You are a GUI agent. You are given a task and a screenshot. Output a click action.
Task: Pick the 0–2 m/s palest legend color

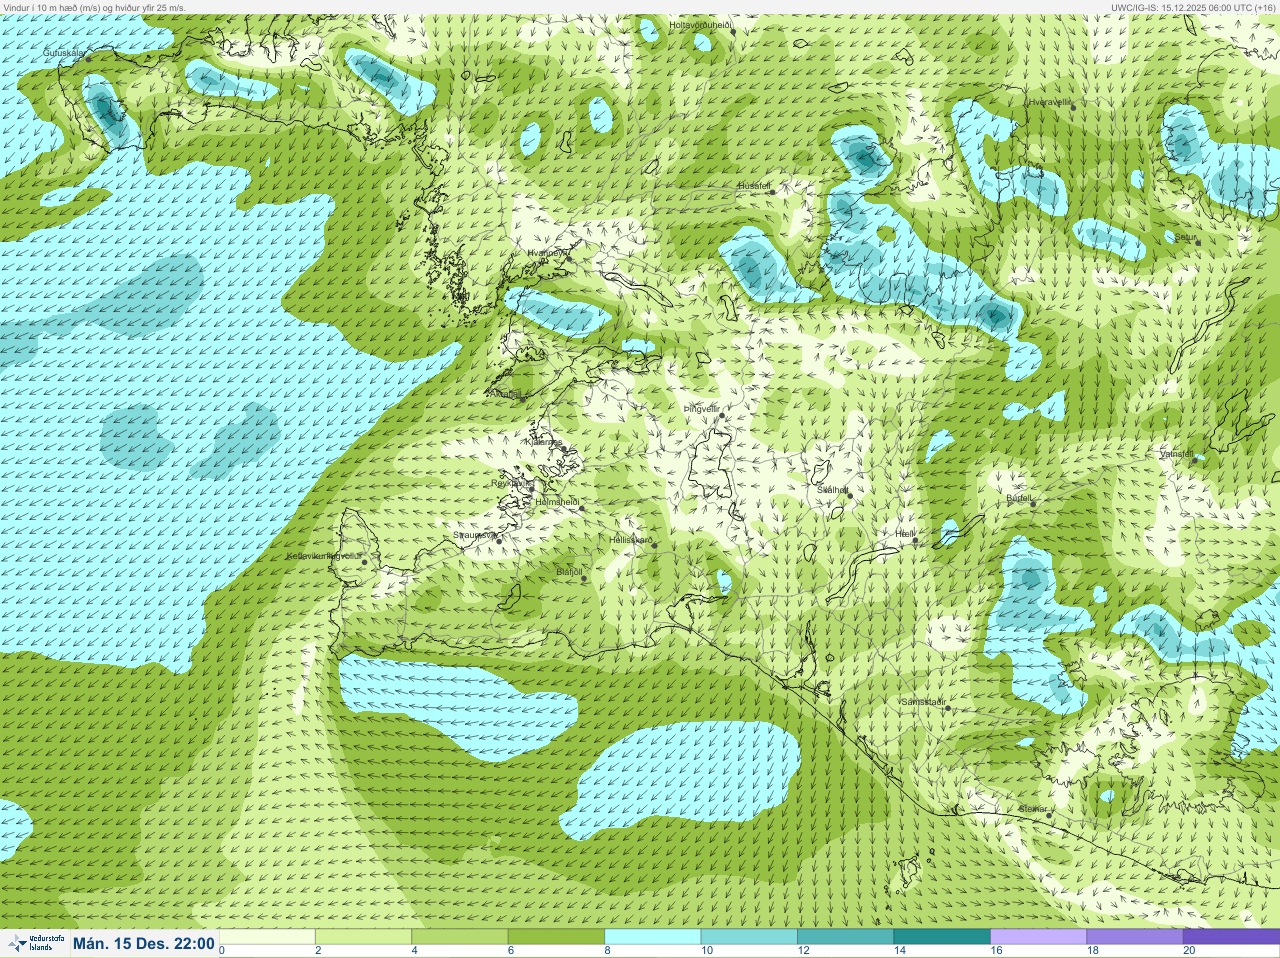(x=268, y=937)
